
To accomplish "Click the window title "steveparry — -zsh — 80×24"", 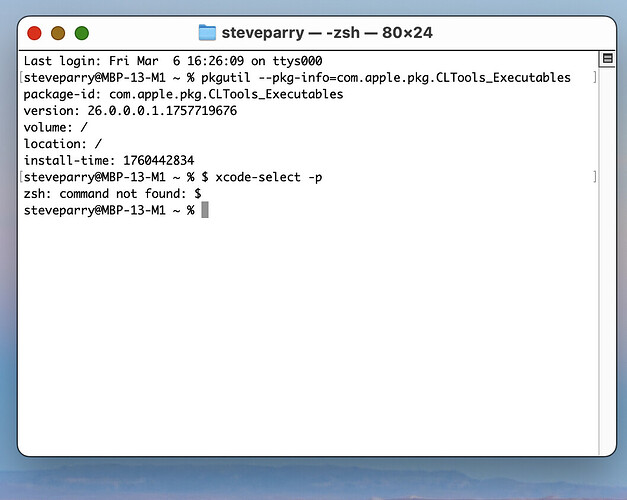I will click(327, 33).
